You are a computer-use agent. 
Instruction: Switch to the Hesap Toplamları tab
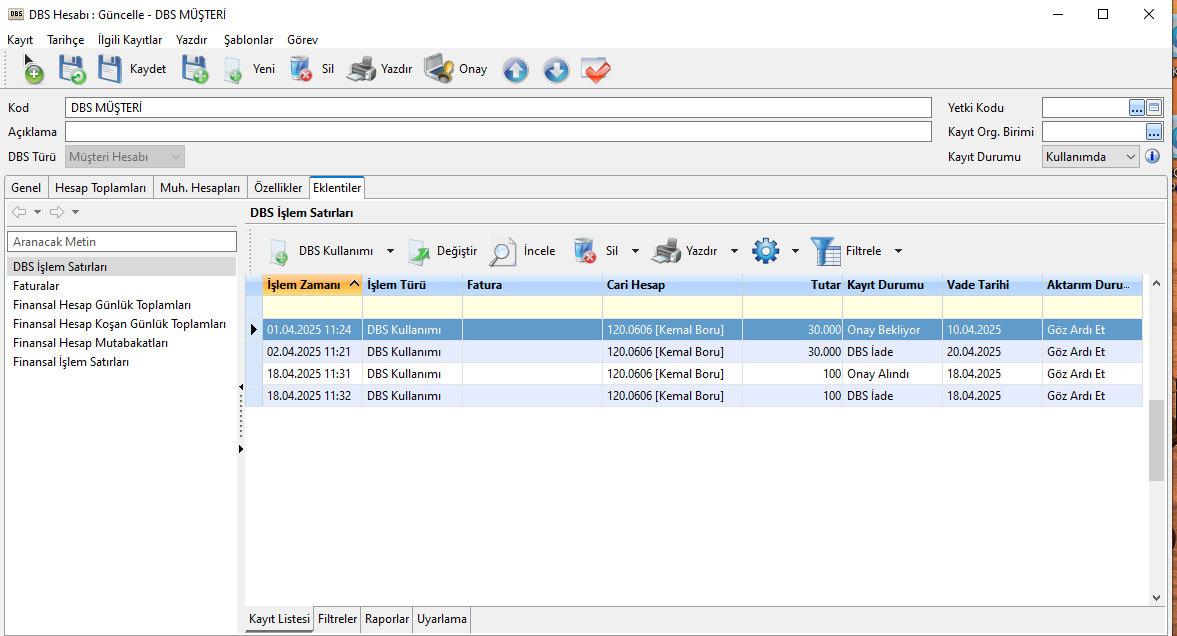click(100, 188)
